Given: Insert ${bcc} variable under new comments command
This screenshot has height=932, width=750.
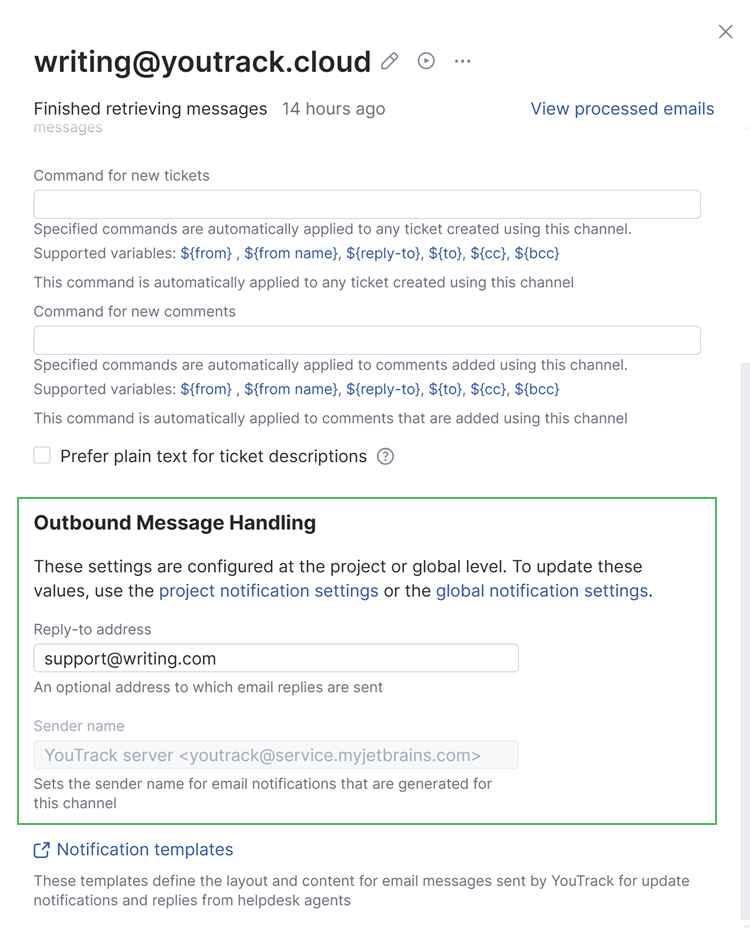Looking at the screenshot, I should pos(537,390).
